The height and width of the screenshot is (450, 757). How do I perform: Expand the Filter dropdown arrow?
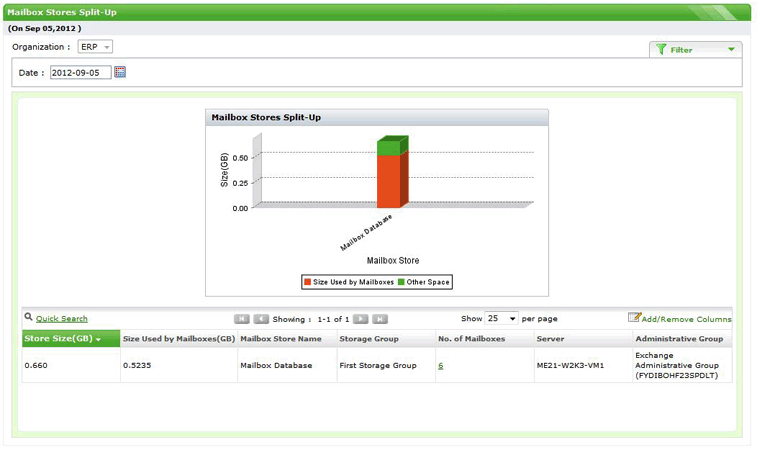731,49
